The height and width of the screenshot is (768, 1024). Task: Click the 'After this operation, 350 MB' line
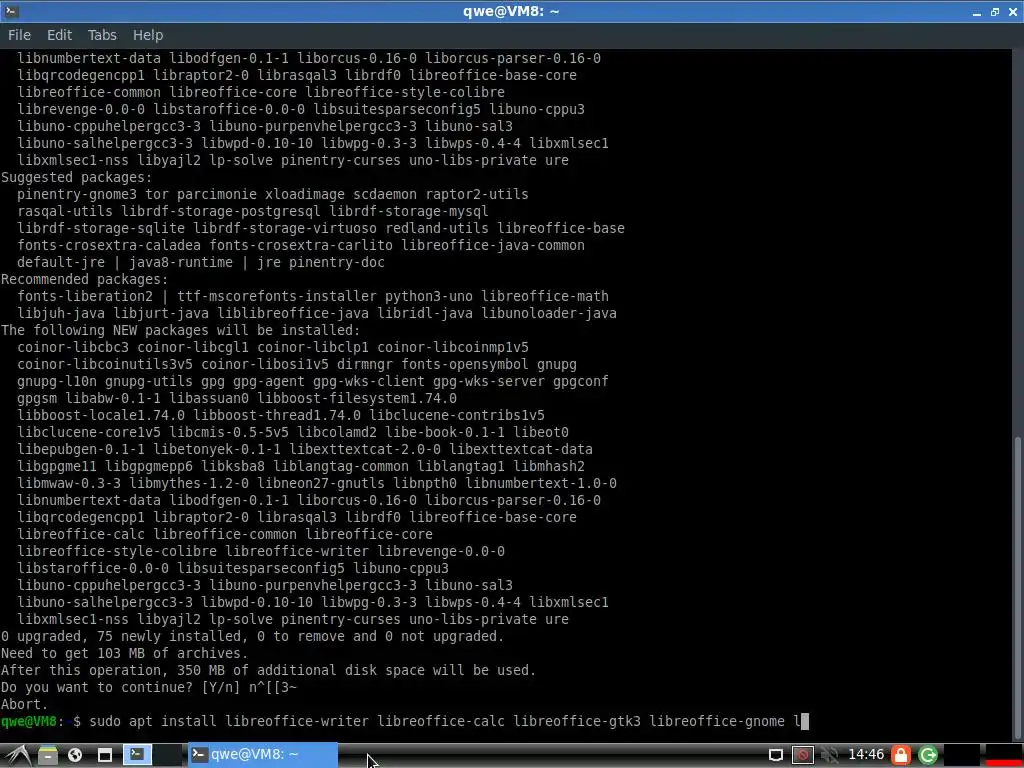(268, 670)
